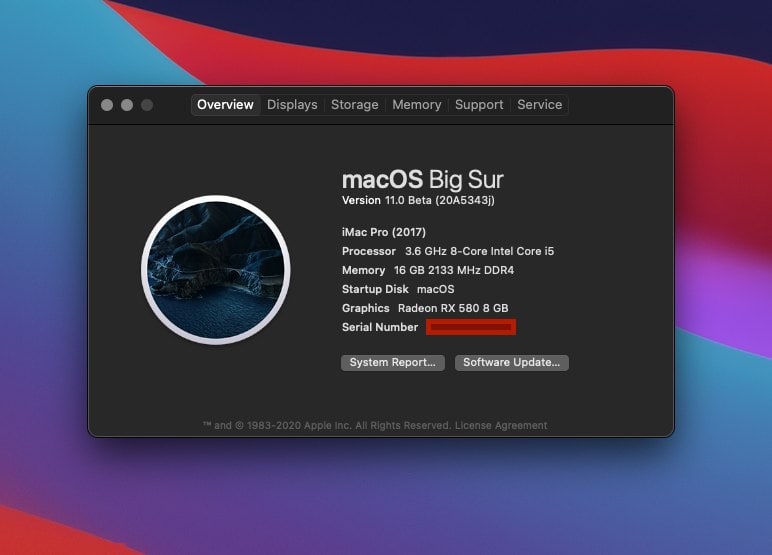
Task: Go to the Storage tab
Action: (x=355, y=105)
